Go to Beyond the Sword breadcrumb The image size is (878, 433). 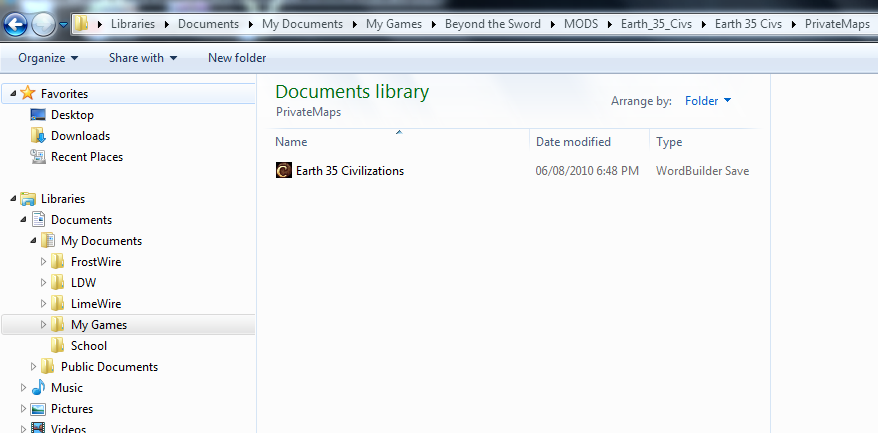pyautogui.click(x=493, y=24)
